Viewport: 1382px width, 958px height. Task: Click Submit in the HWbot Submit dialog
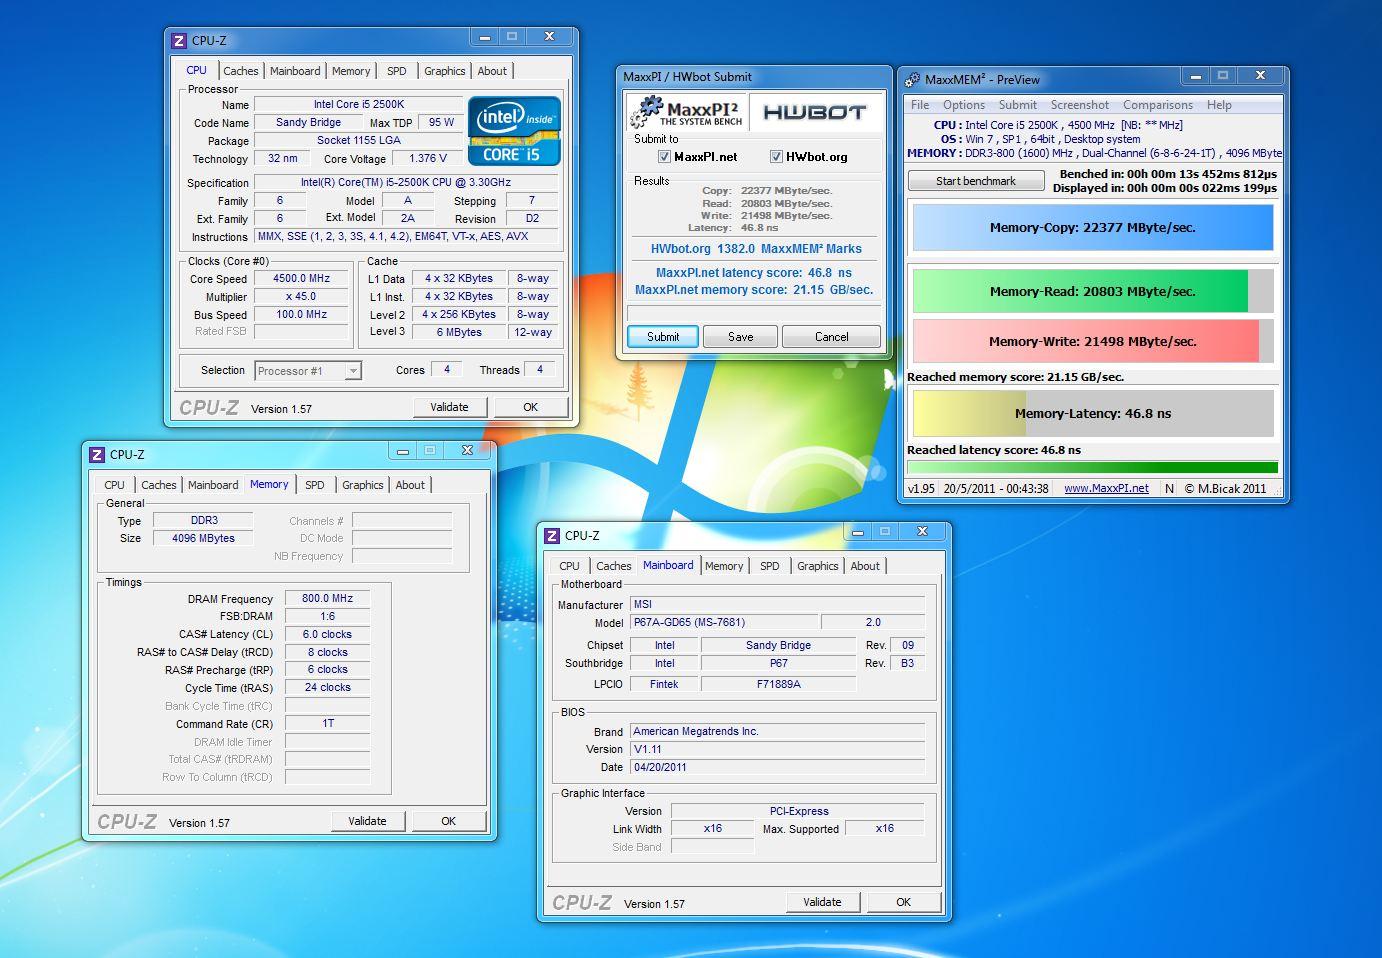pyautogui.click(x=663, y=337)
